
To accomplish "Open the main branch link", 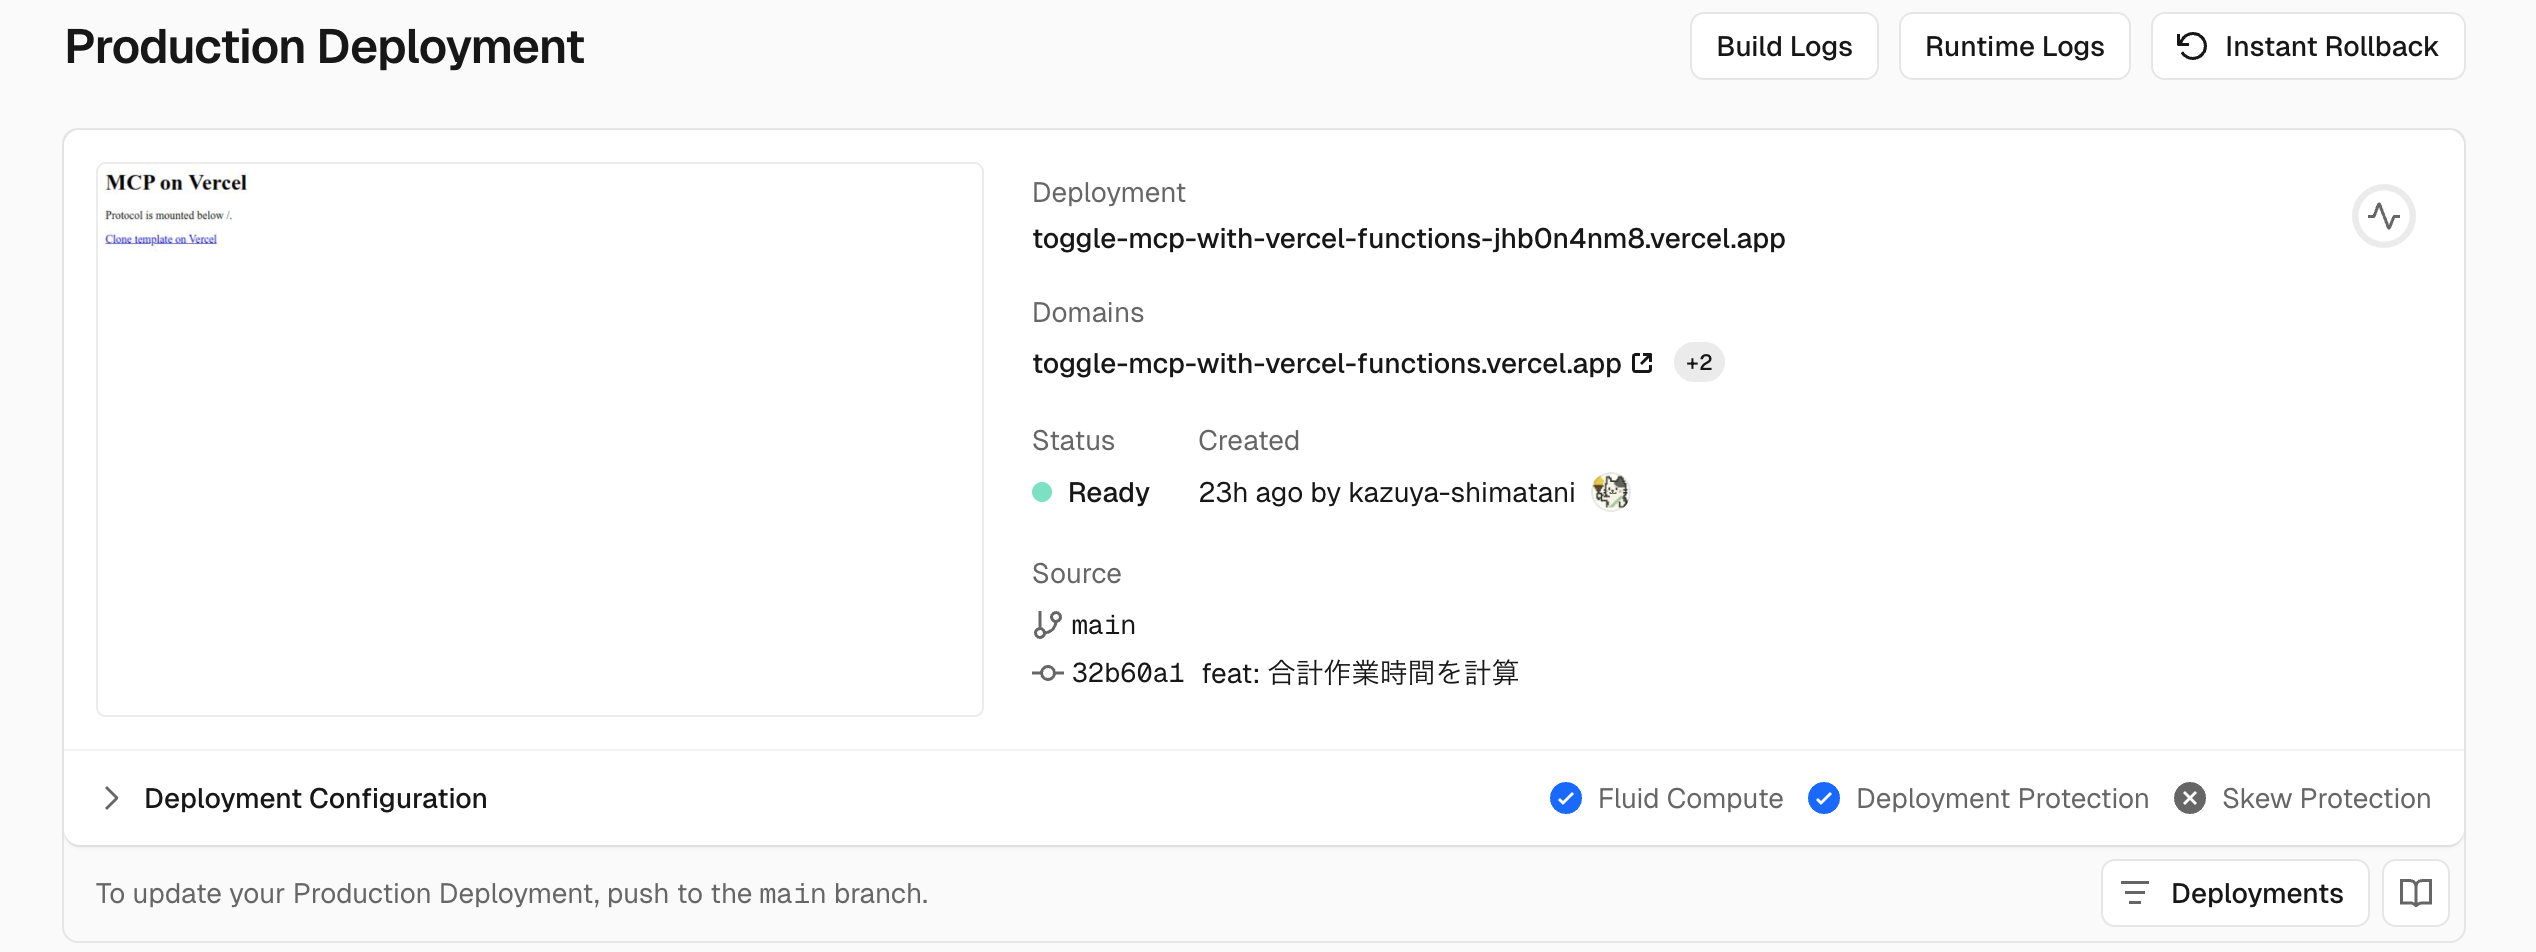I will click(x=1103, y=625).
